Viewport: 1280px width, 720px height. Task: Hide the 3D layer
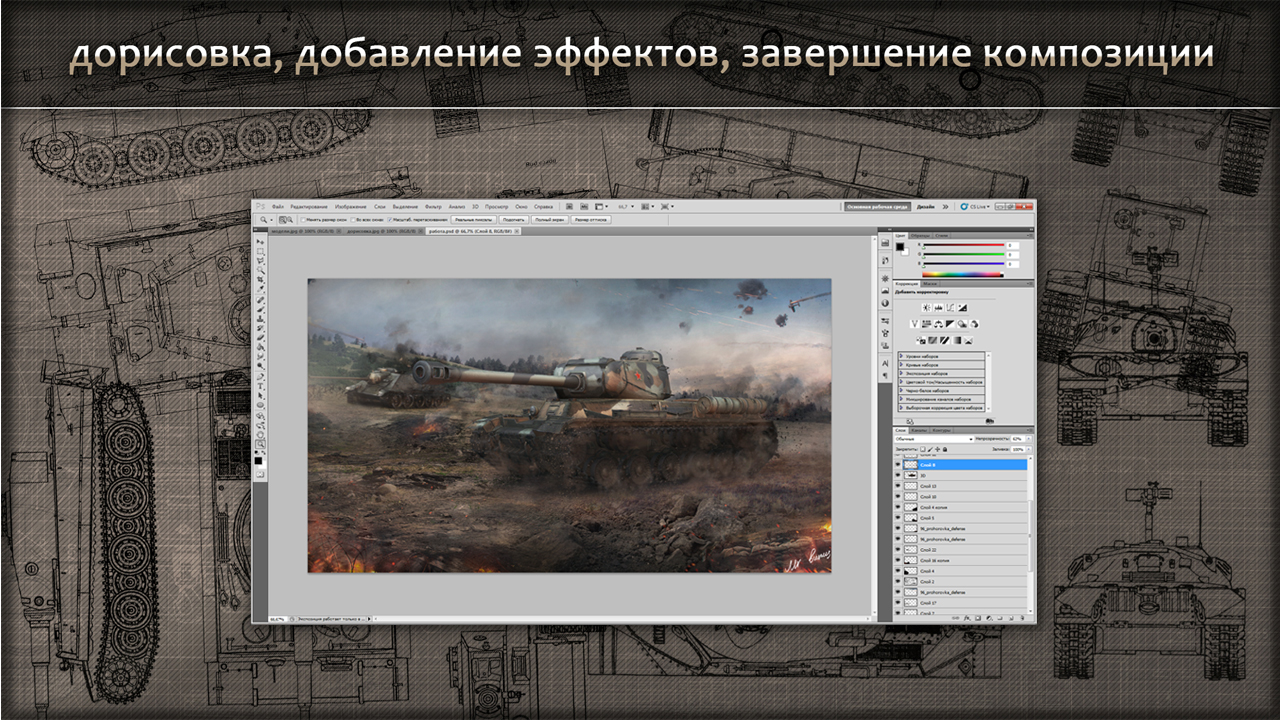click(897, 476)
